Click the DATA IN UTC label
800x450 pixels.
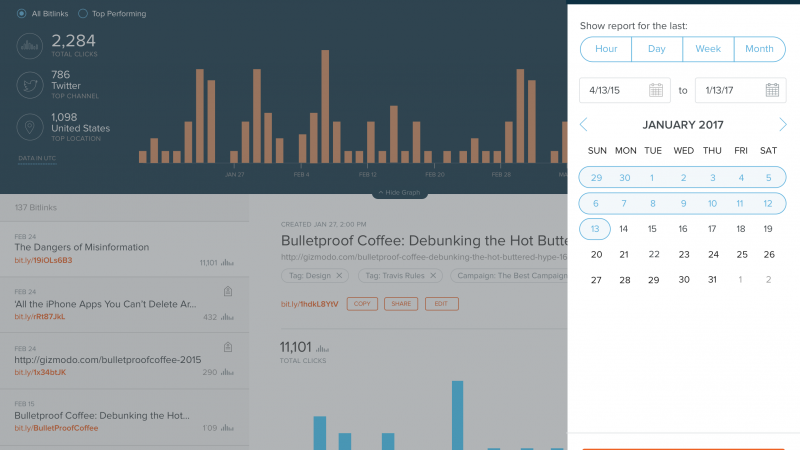37,159
